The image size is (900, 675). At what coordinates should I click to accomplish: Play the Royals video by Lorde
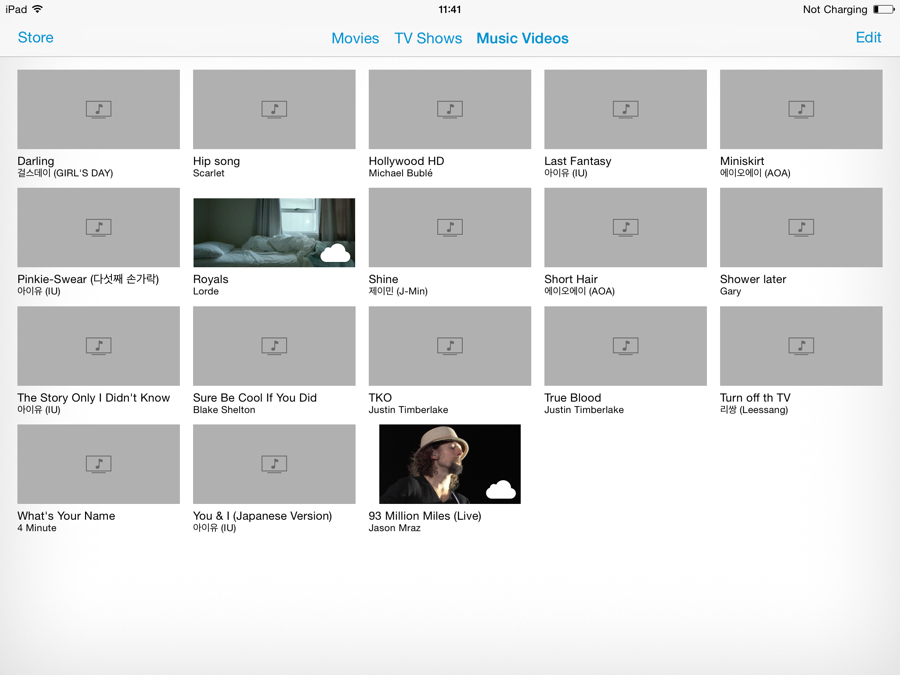274,232
